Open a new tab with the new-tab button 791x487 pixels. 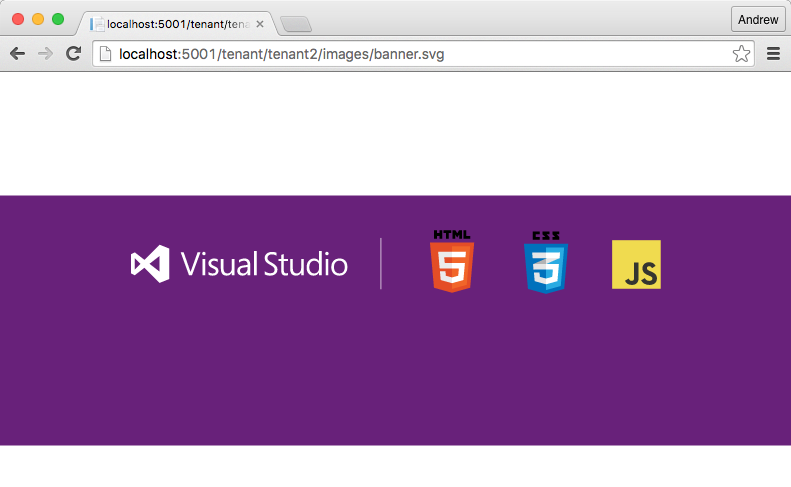[296, 24]
